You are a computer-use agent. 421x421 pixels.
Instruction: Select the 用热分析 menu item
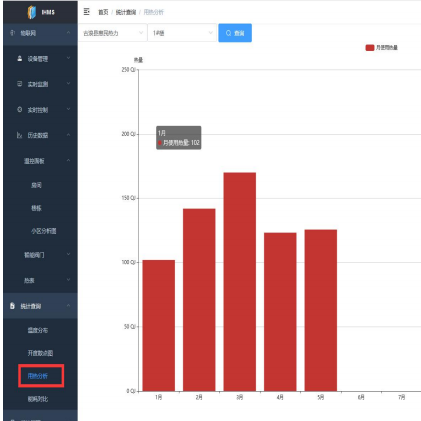click(x=38, y=376)
